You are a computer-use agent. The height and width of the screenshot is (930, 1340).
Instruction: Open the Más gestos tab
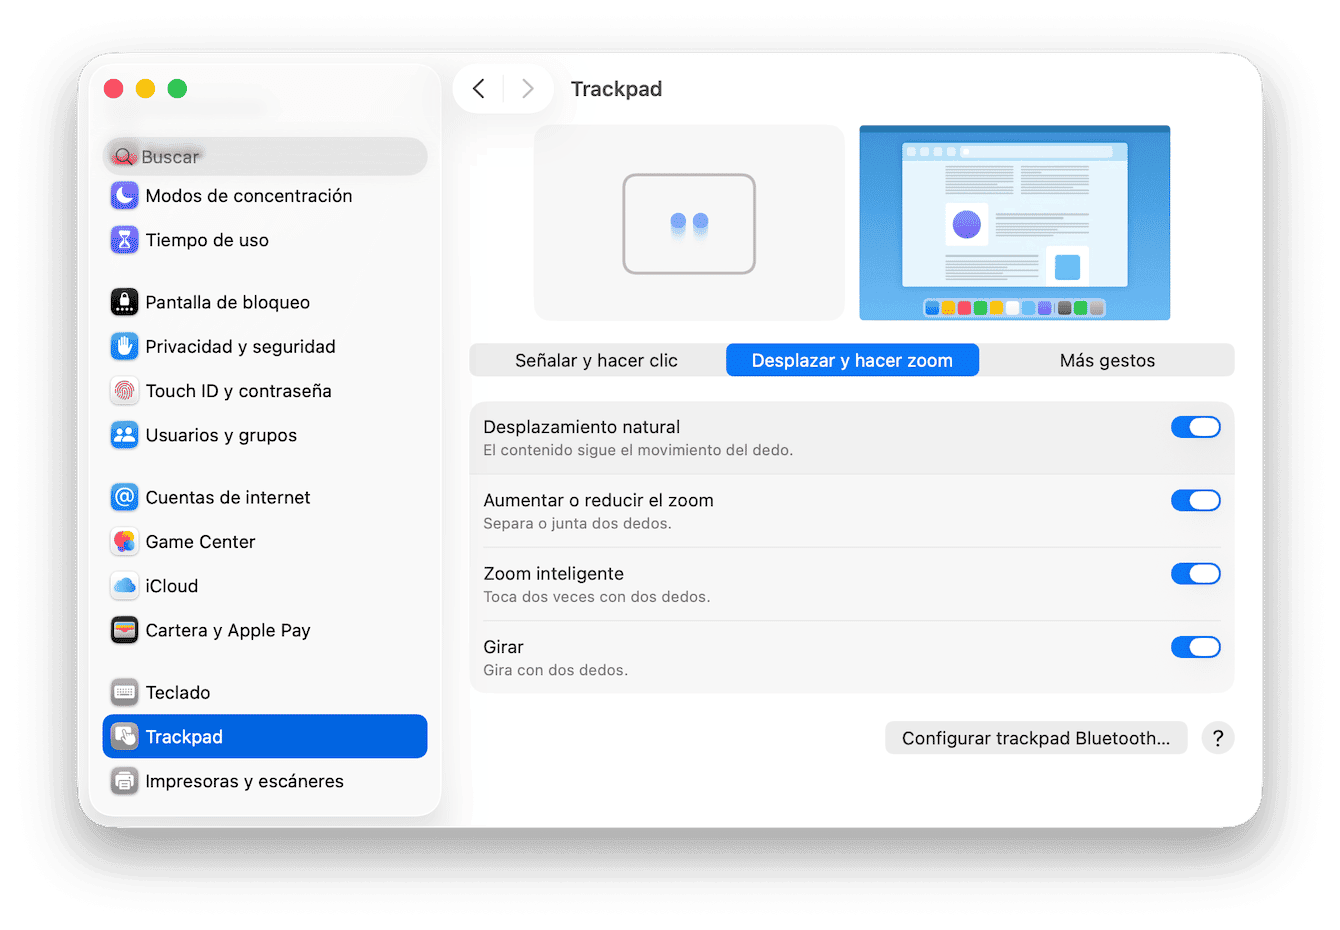pyautogui.click(x=1107, y=360)
